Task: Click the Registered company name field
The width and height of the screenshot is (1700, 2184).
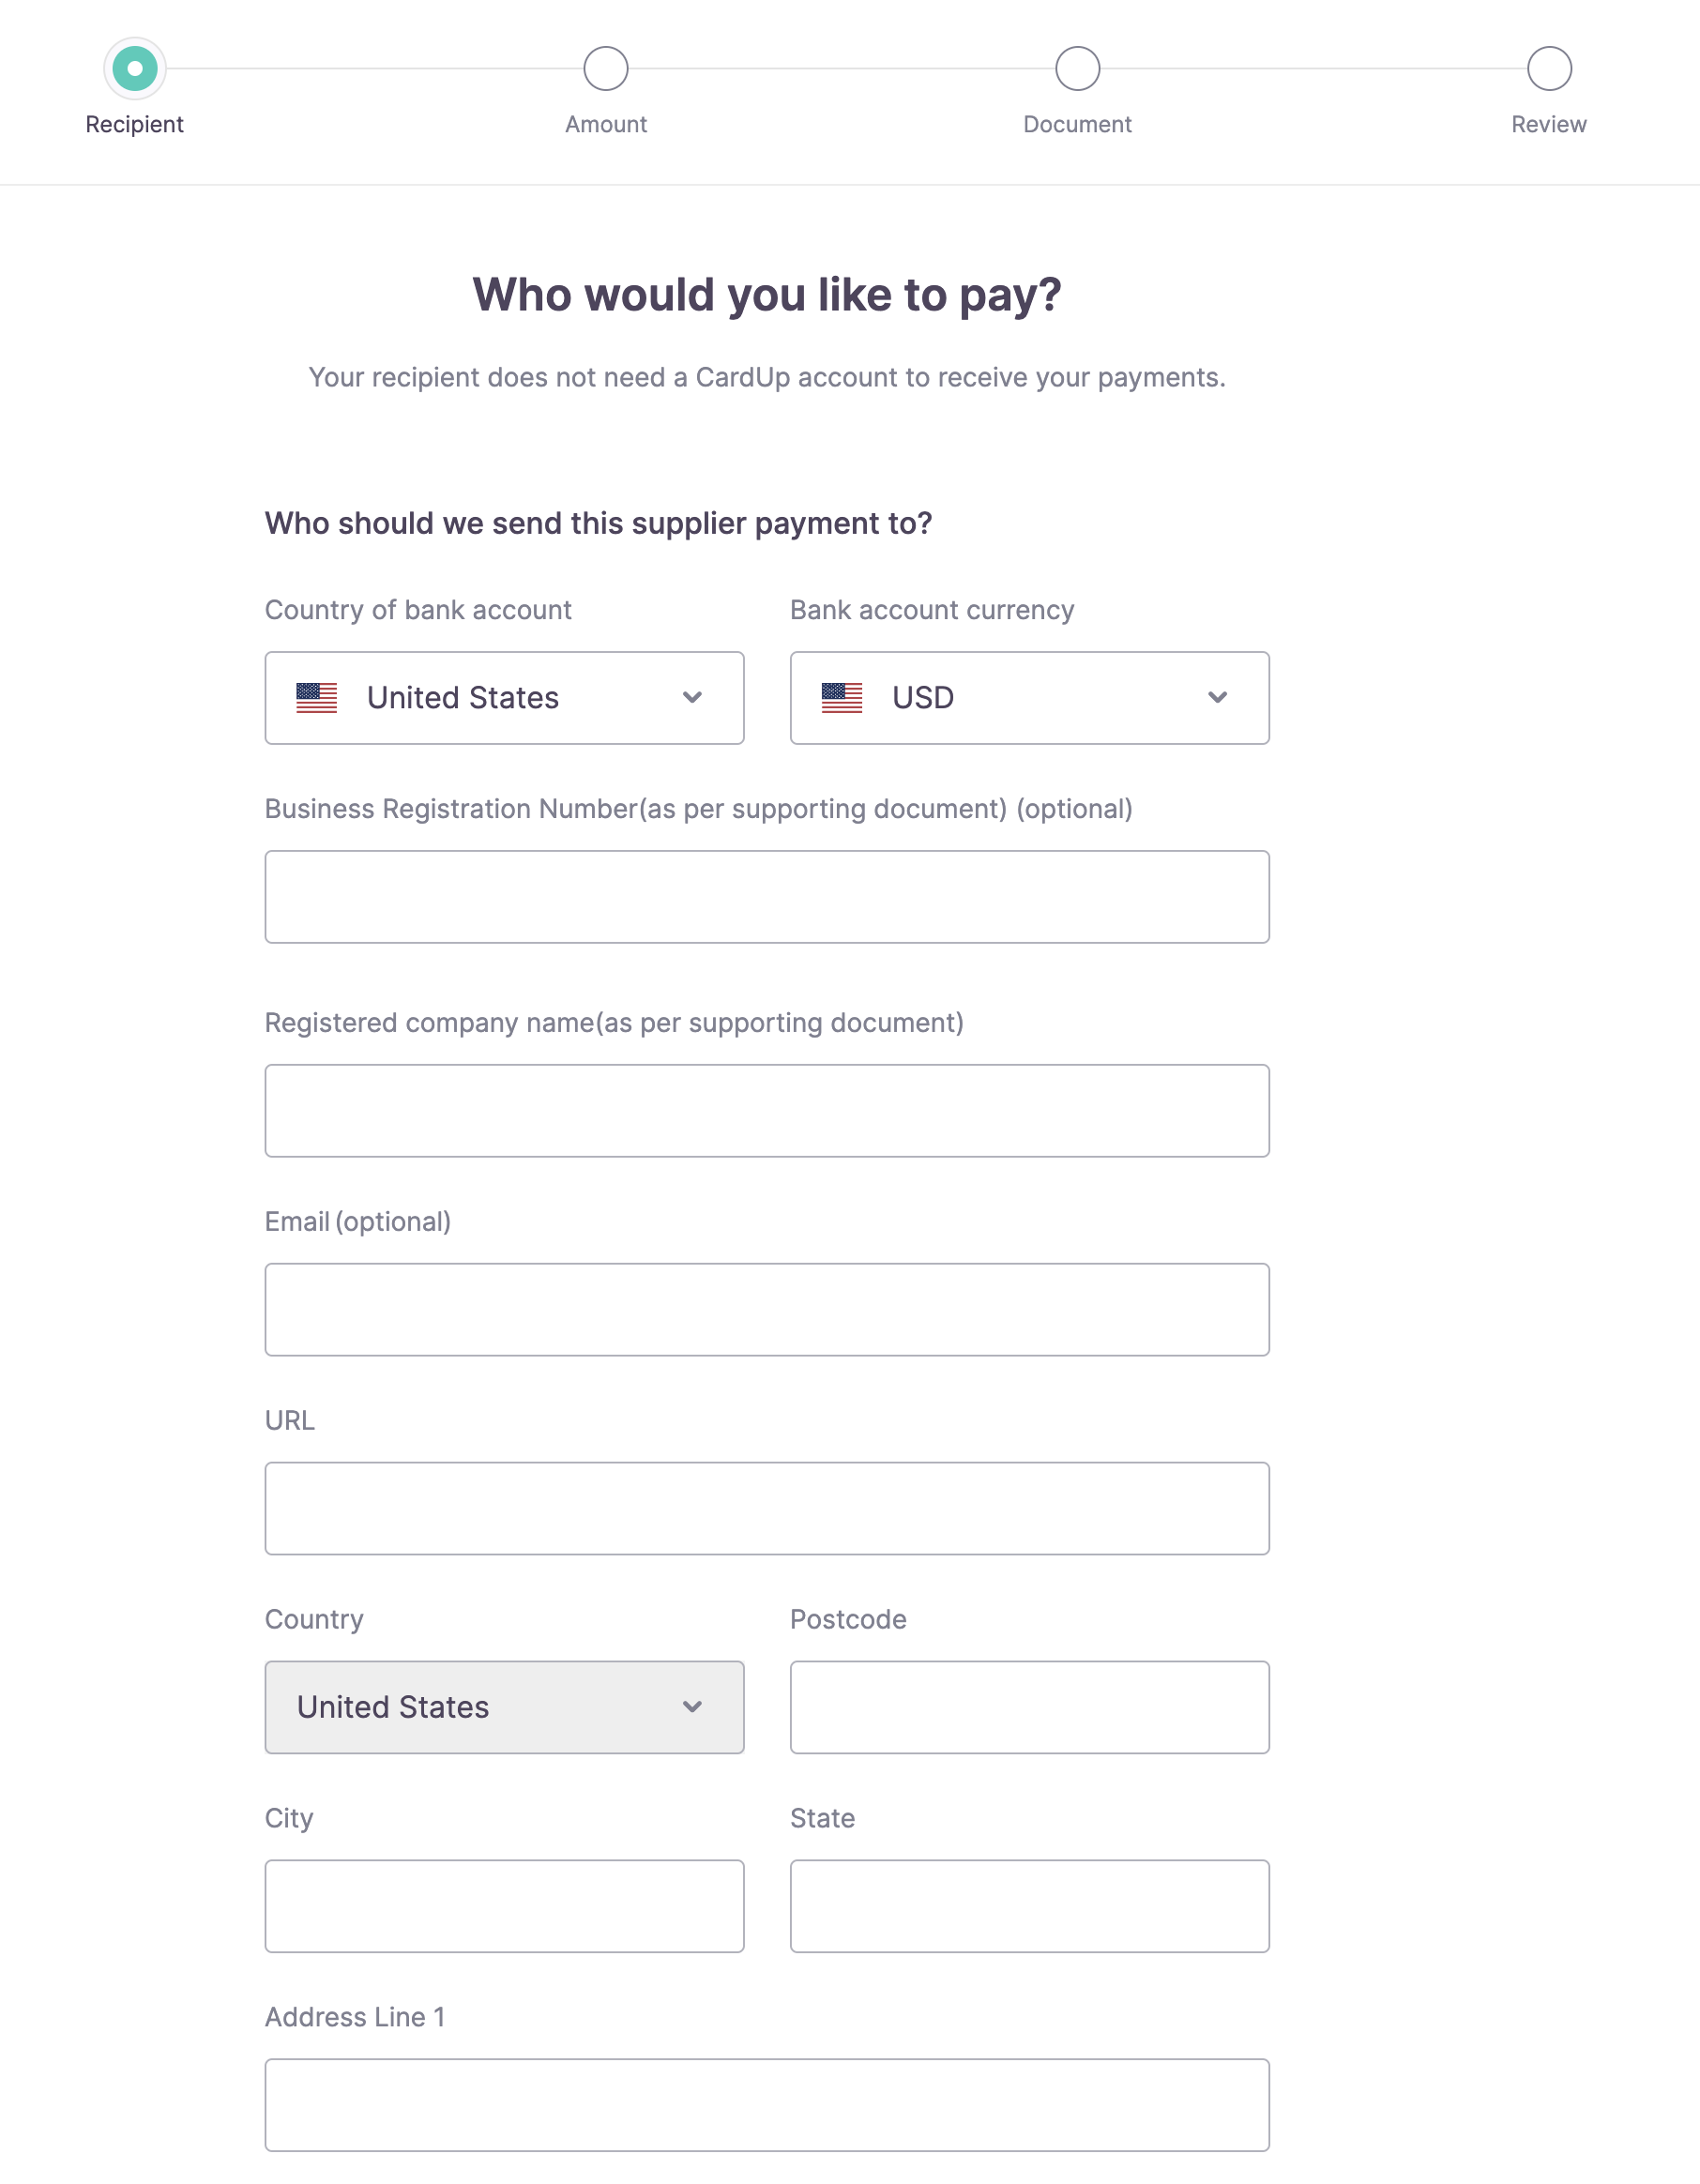Action: tap(767, 1111)
